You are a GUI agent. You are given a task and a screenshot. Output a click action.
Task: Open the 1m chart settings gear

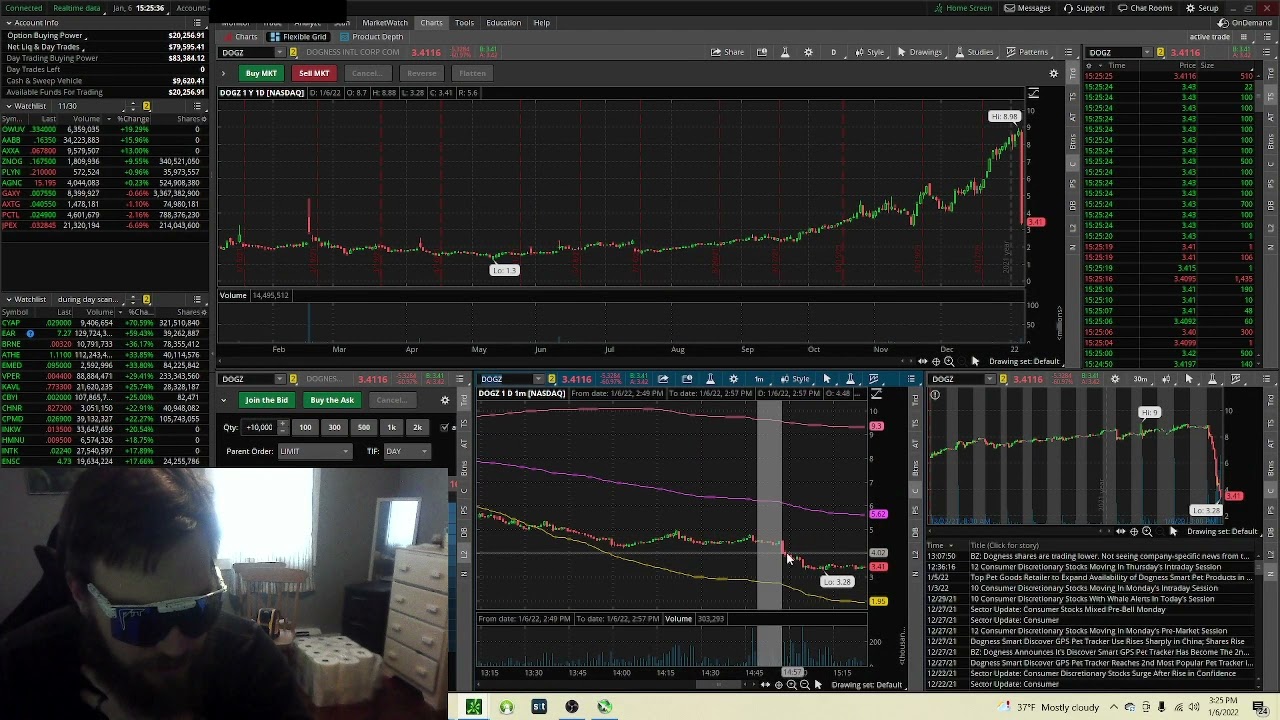734,379
